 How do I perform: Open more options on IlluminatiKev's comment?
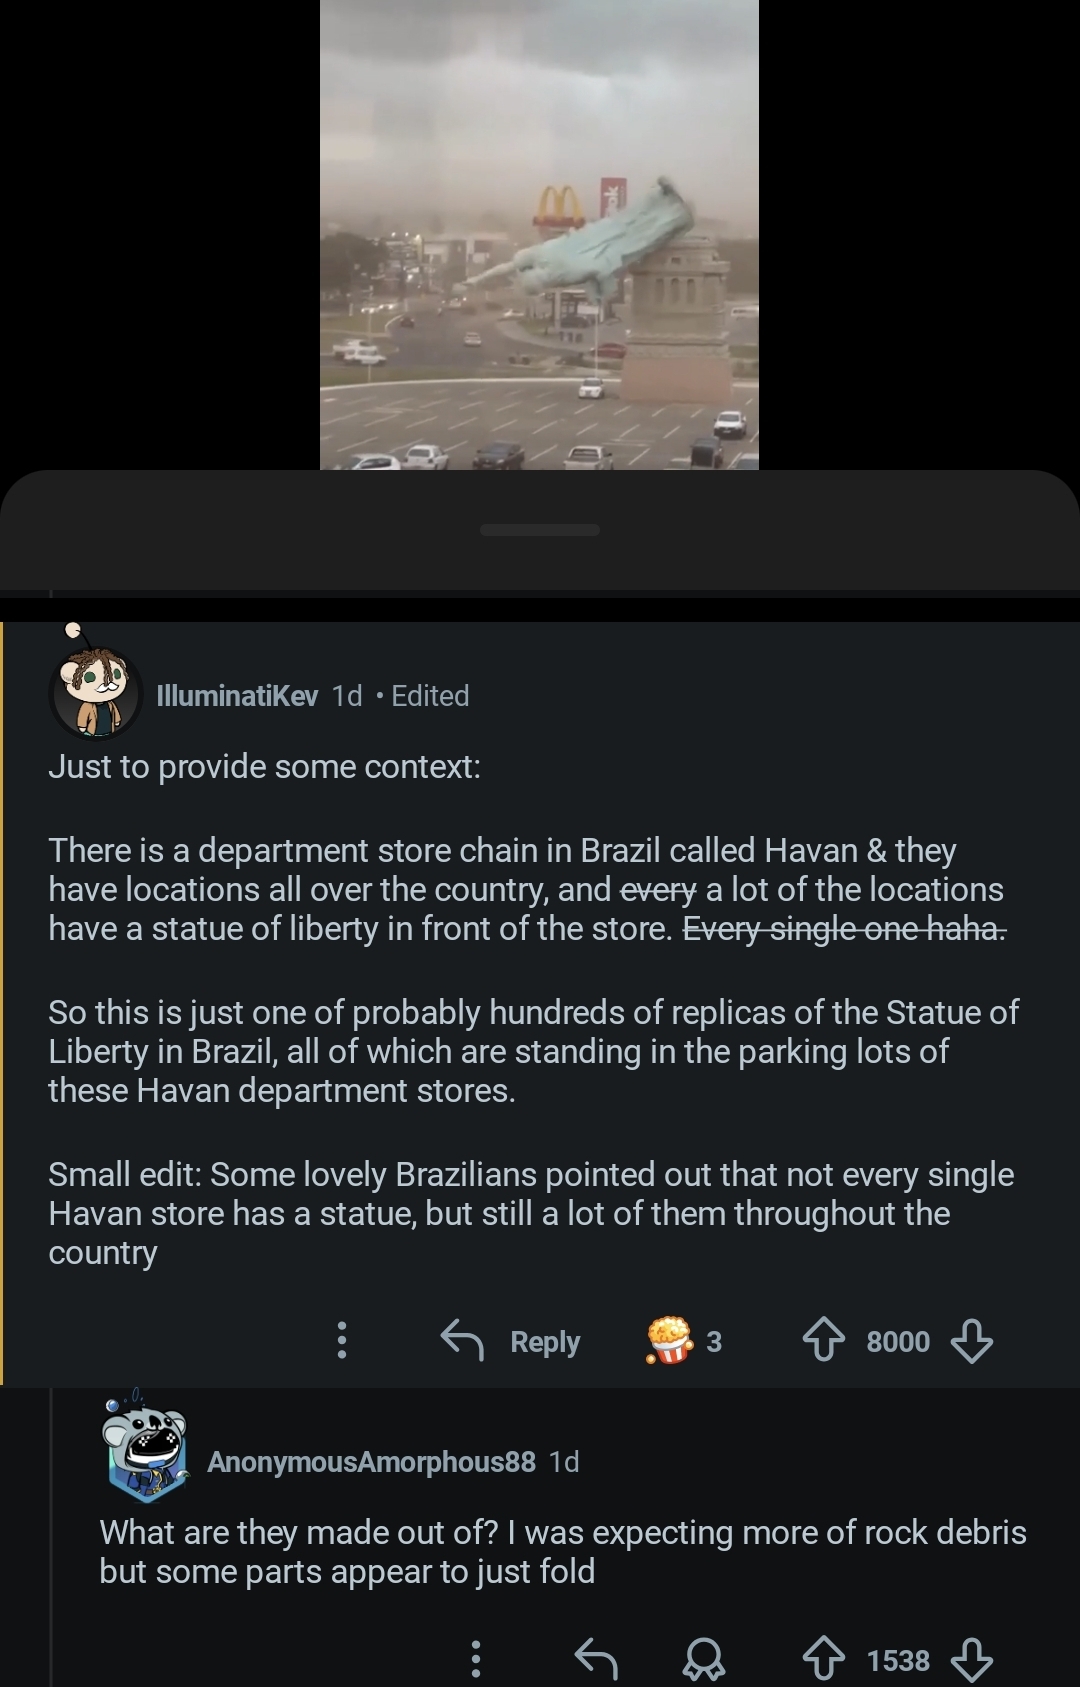coord(342,1340)
